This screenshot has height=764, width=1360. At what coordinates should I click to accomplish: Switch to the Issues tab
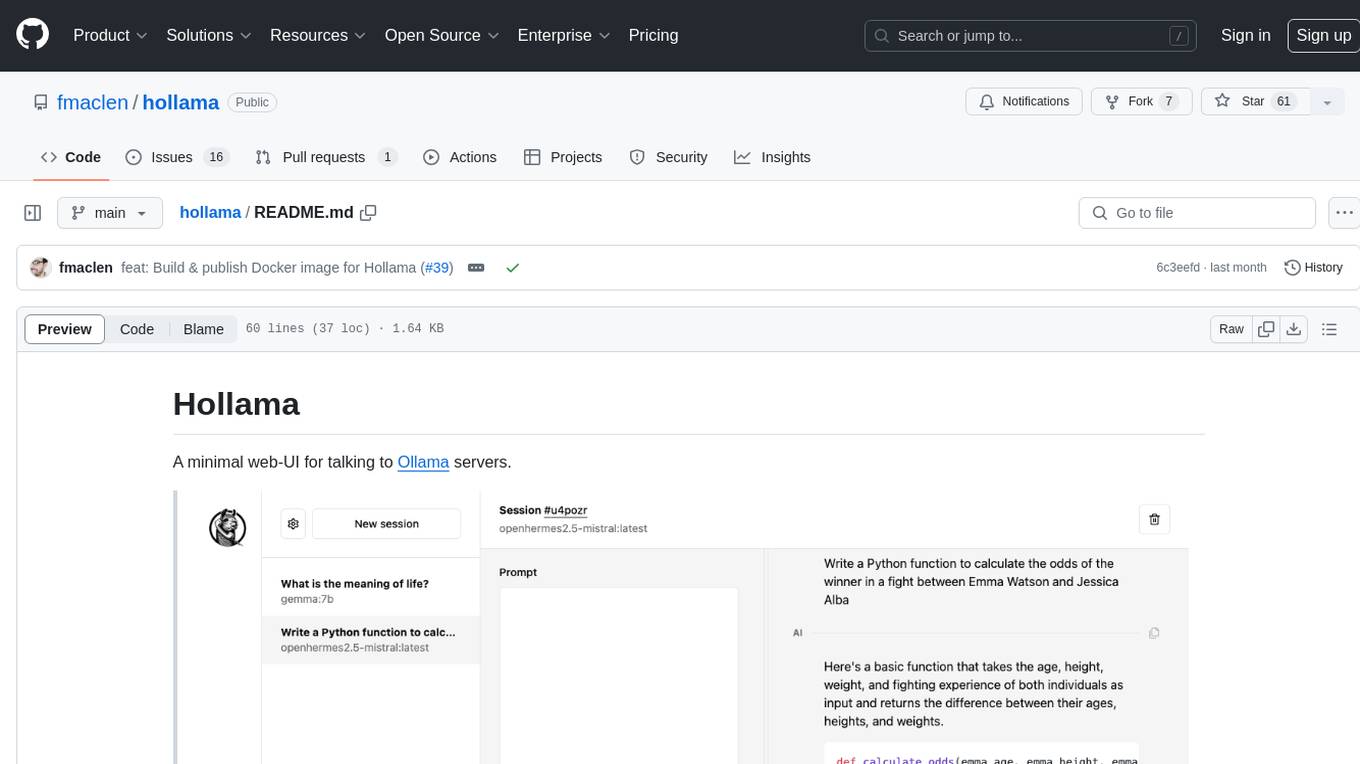(x=177, y=157)
